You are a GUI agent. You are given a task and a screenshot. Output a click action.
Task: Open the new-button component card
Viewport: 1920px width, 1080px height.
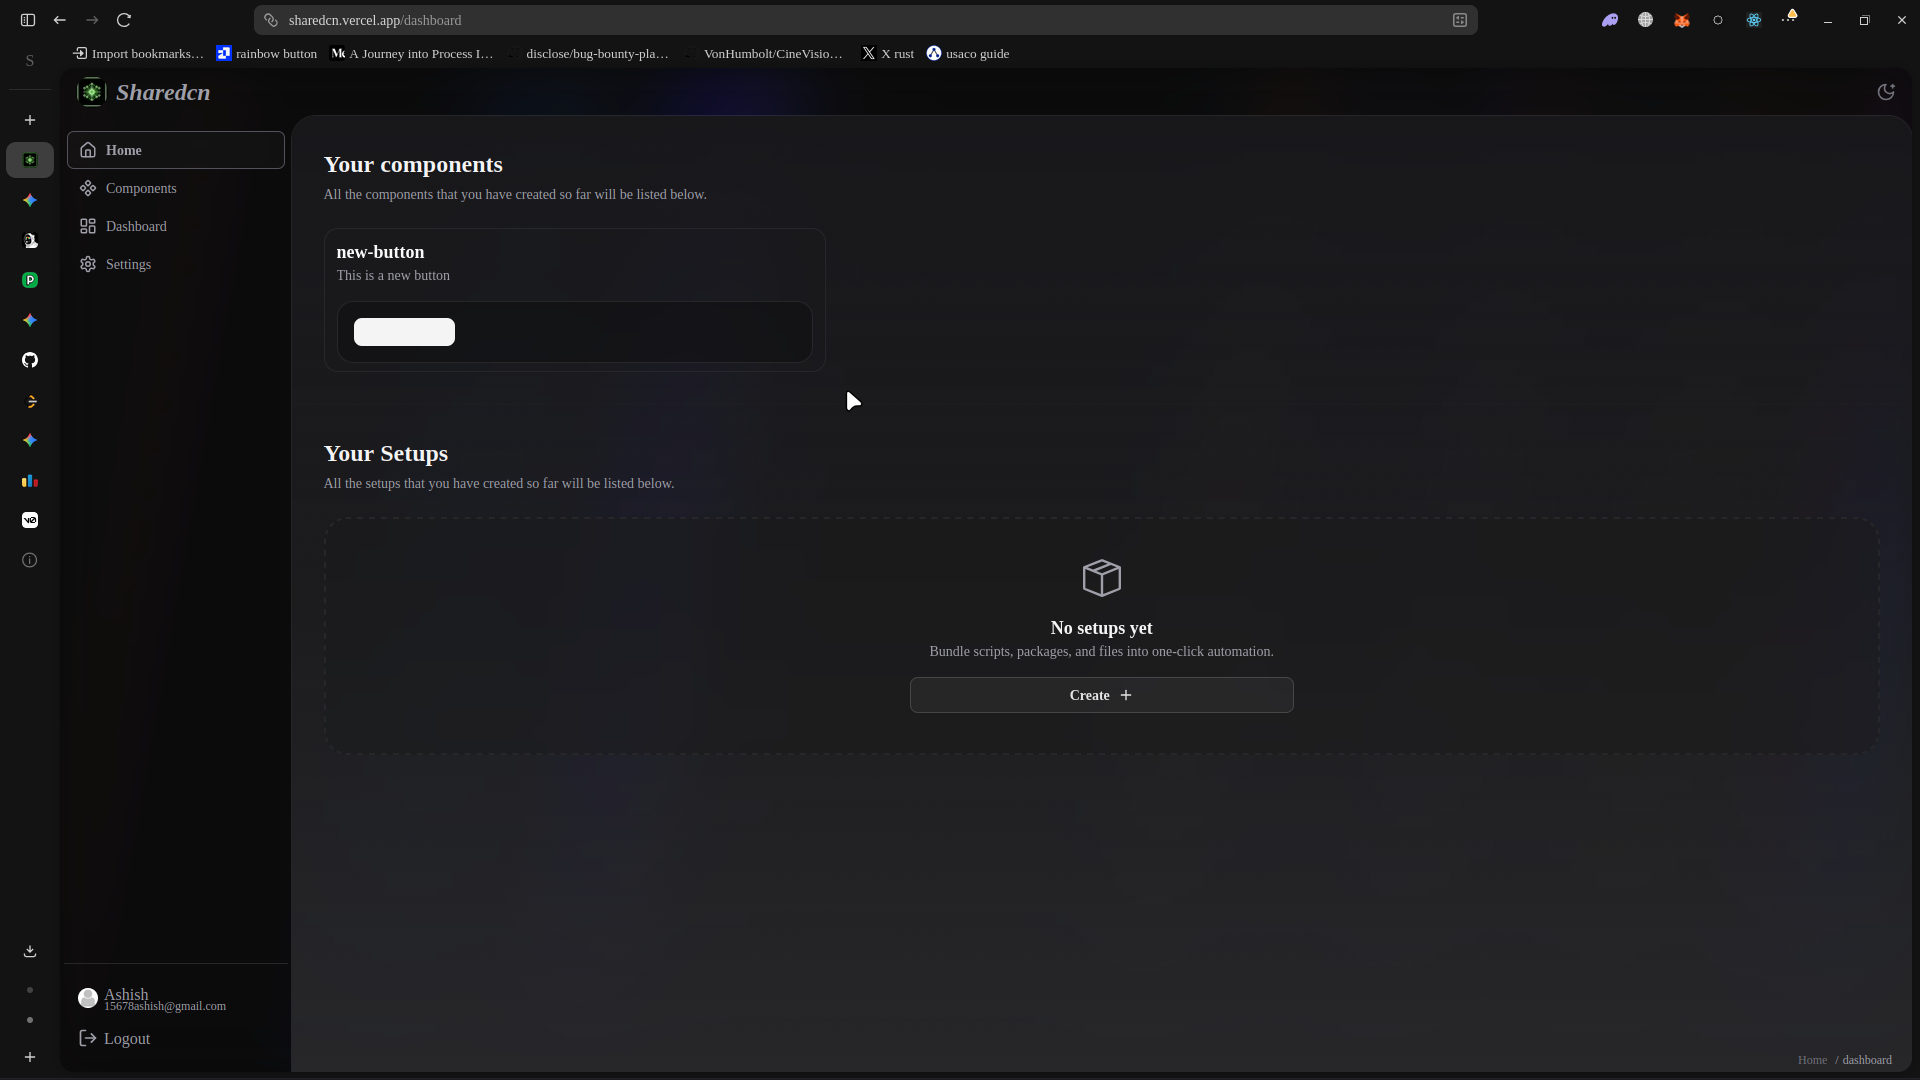click(x=380, y=252)
